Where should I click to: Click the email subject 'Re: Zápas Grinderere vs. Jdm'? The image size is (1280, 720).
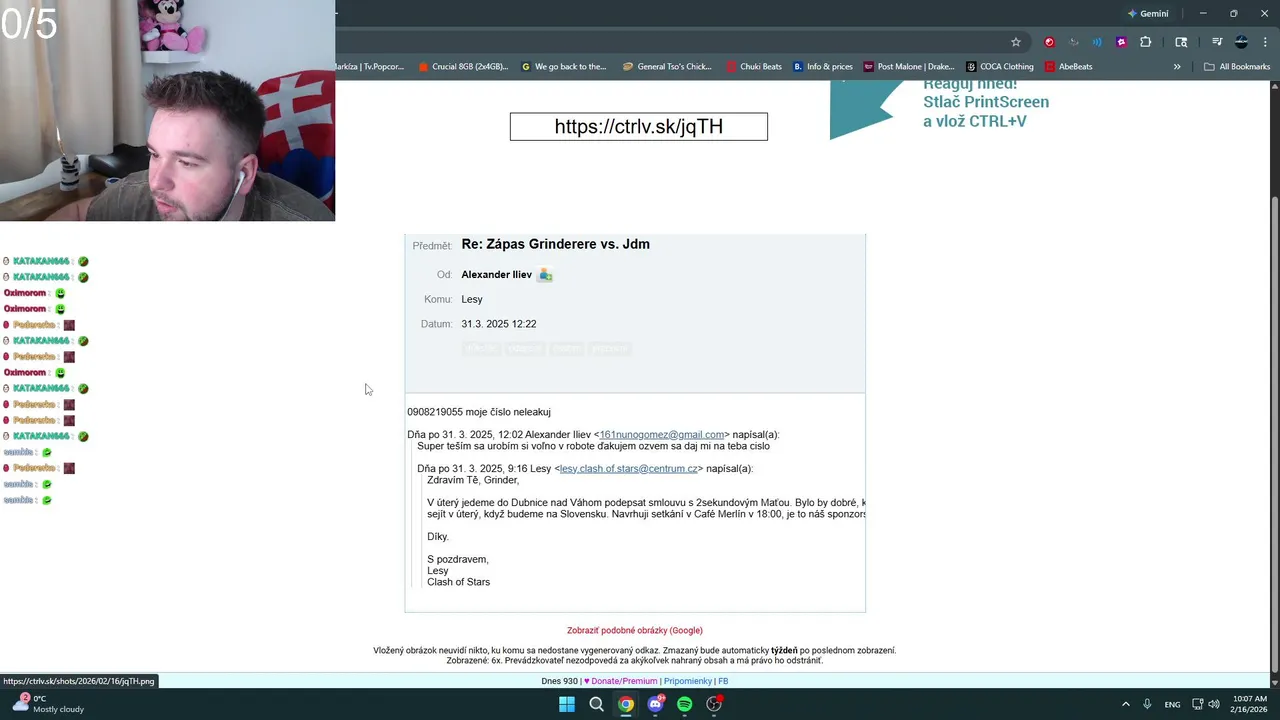pos(555,244)
